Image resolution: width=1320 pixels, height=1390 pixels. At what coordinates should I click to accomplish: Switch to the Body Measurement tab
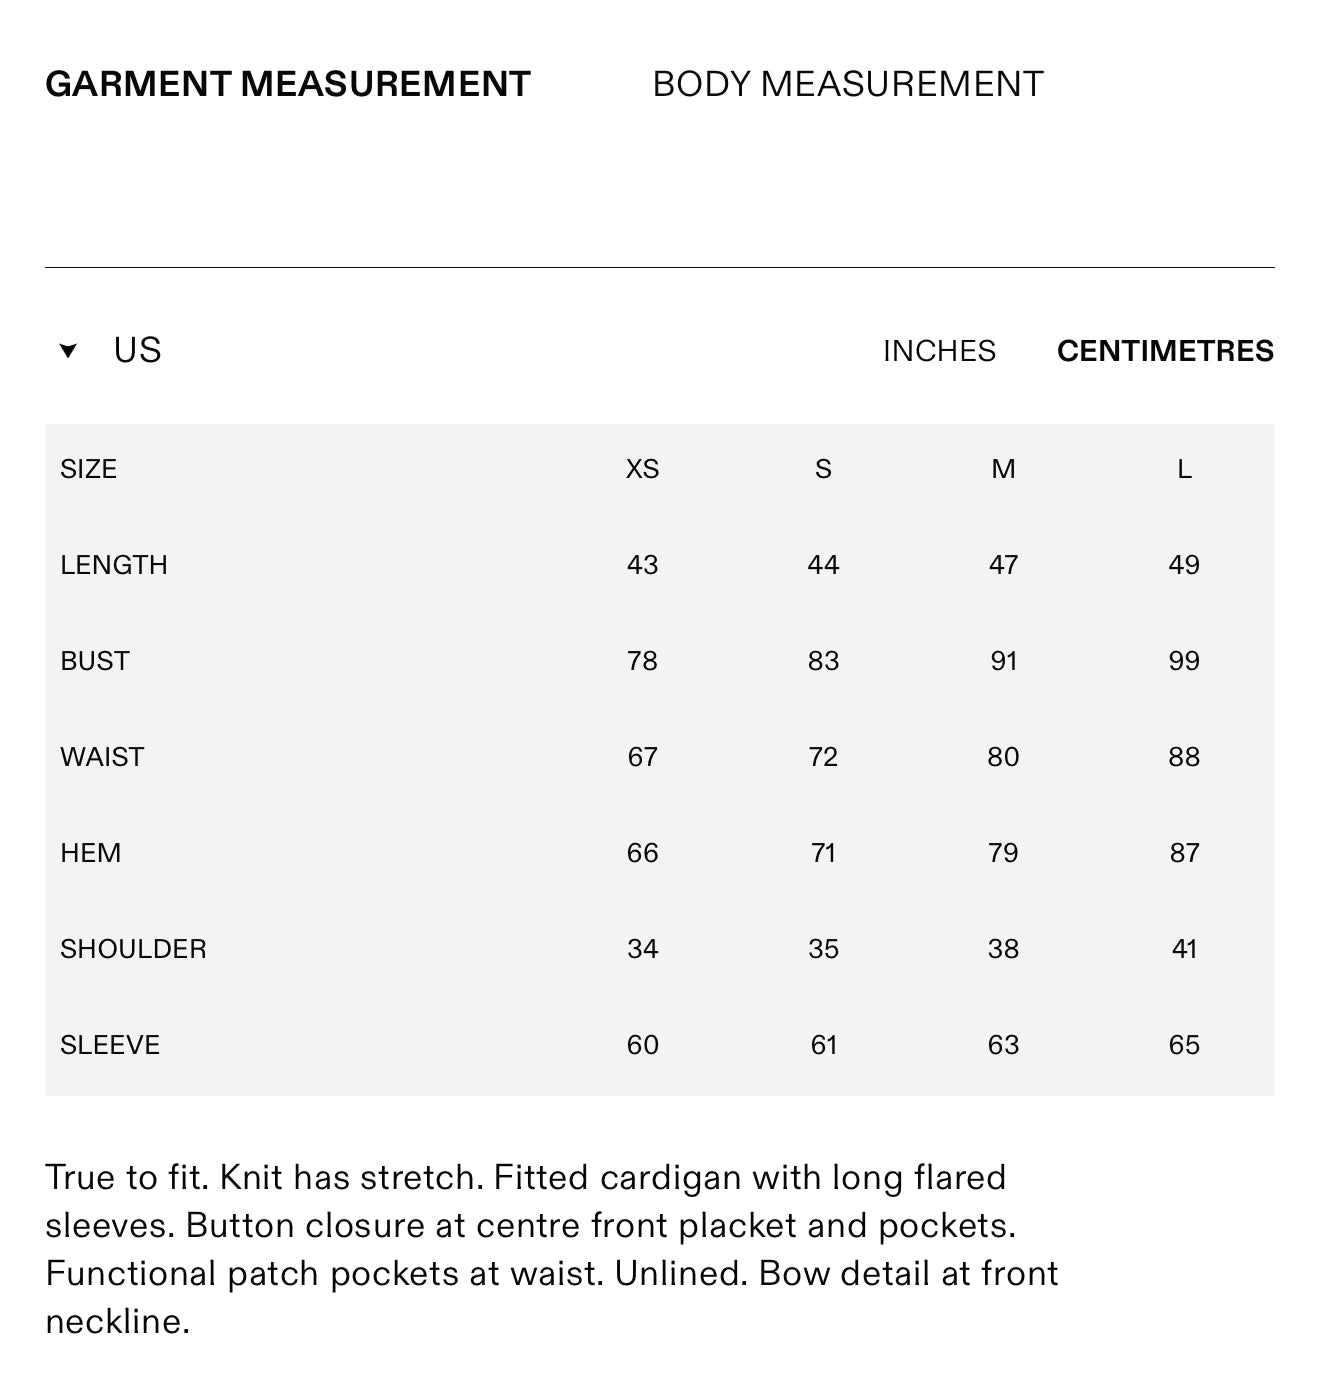pos(848,84)
